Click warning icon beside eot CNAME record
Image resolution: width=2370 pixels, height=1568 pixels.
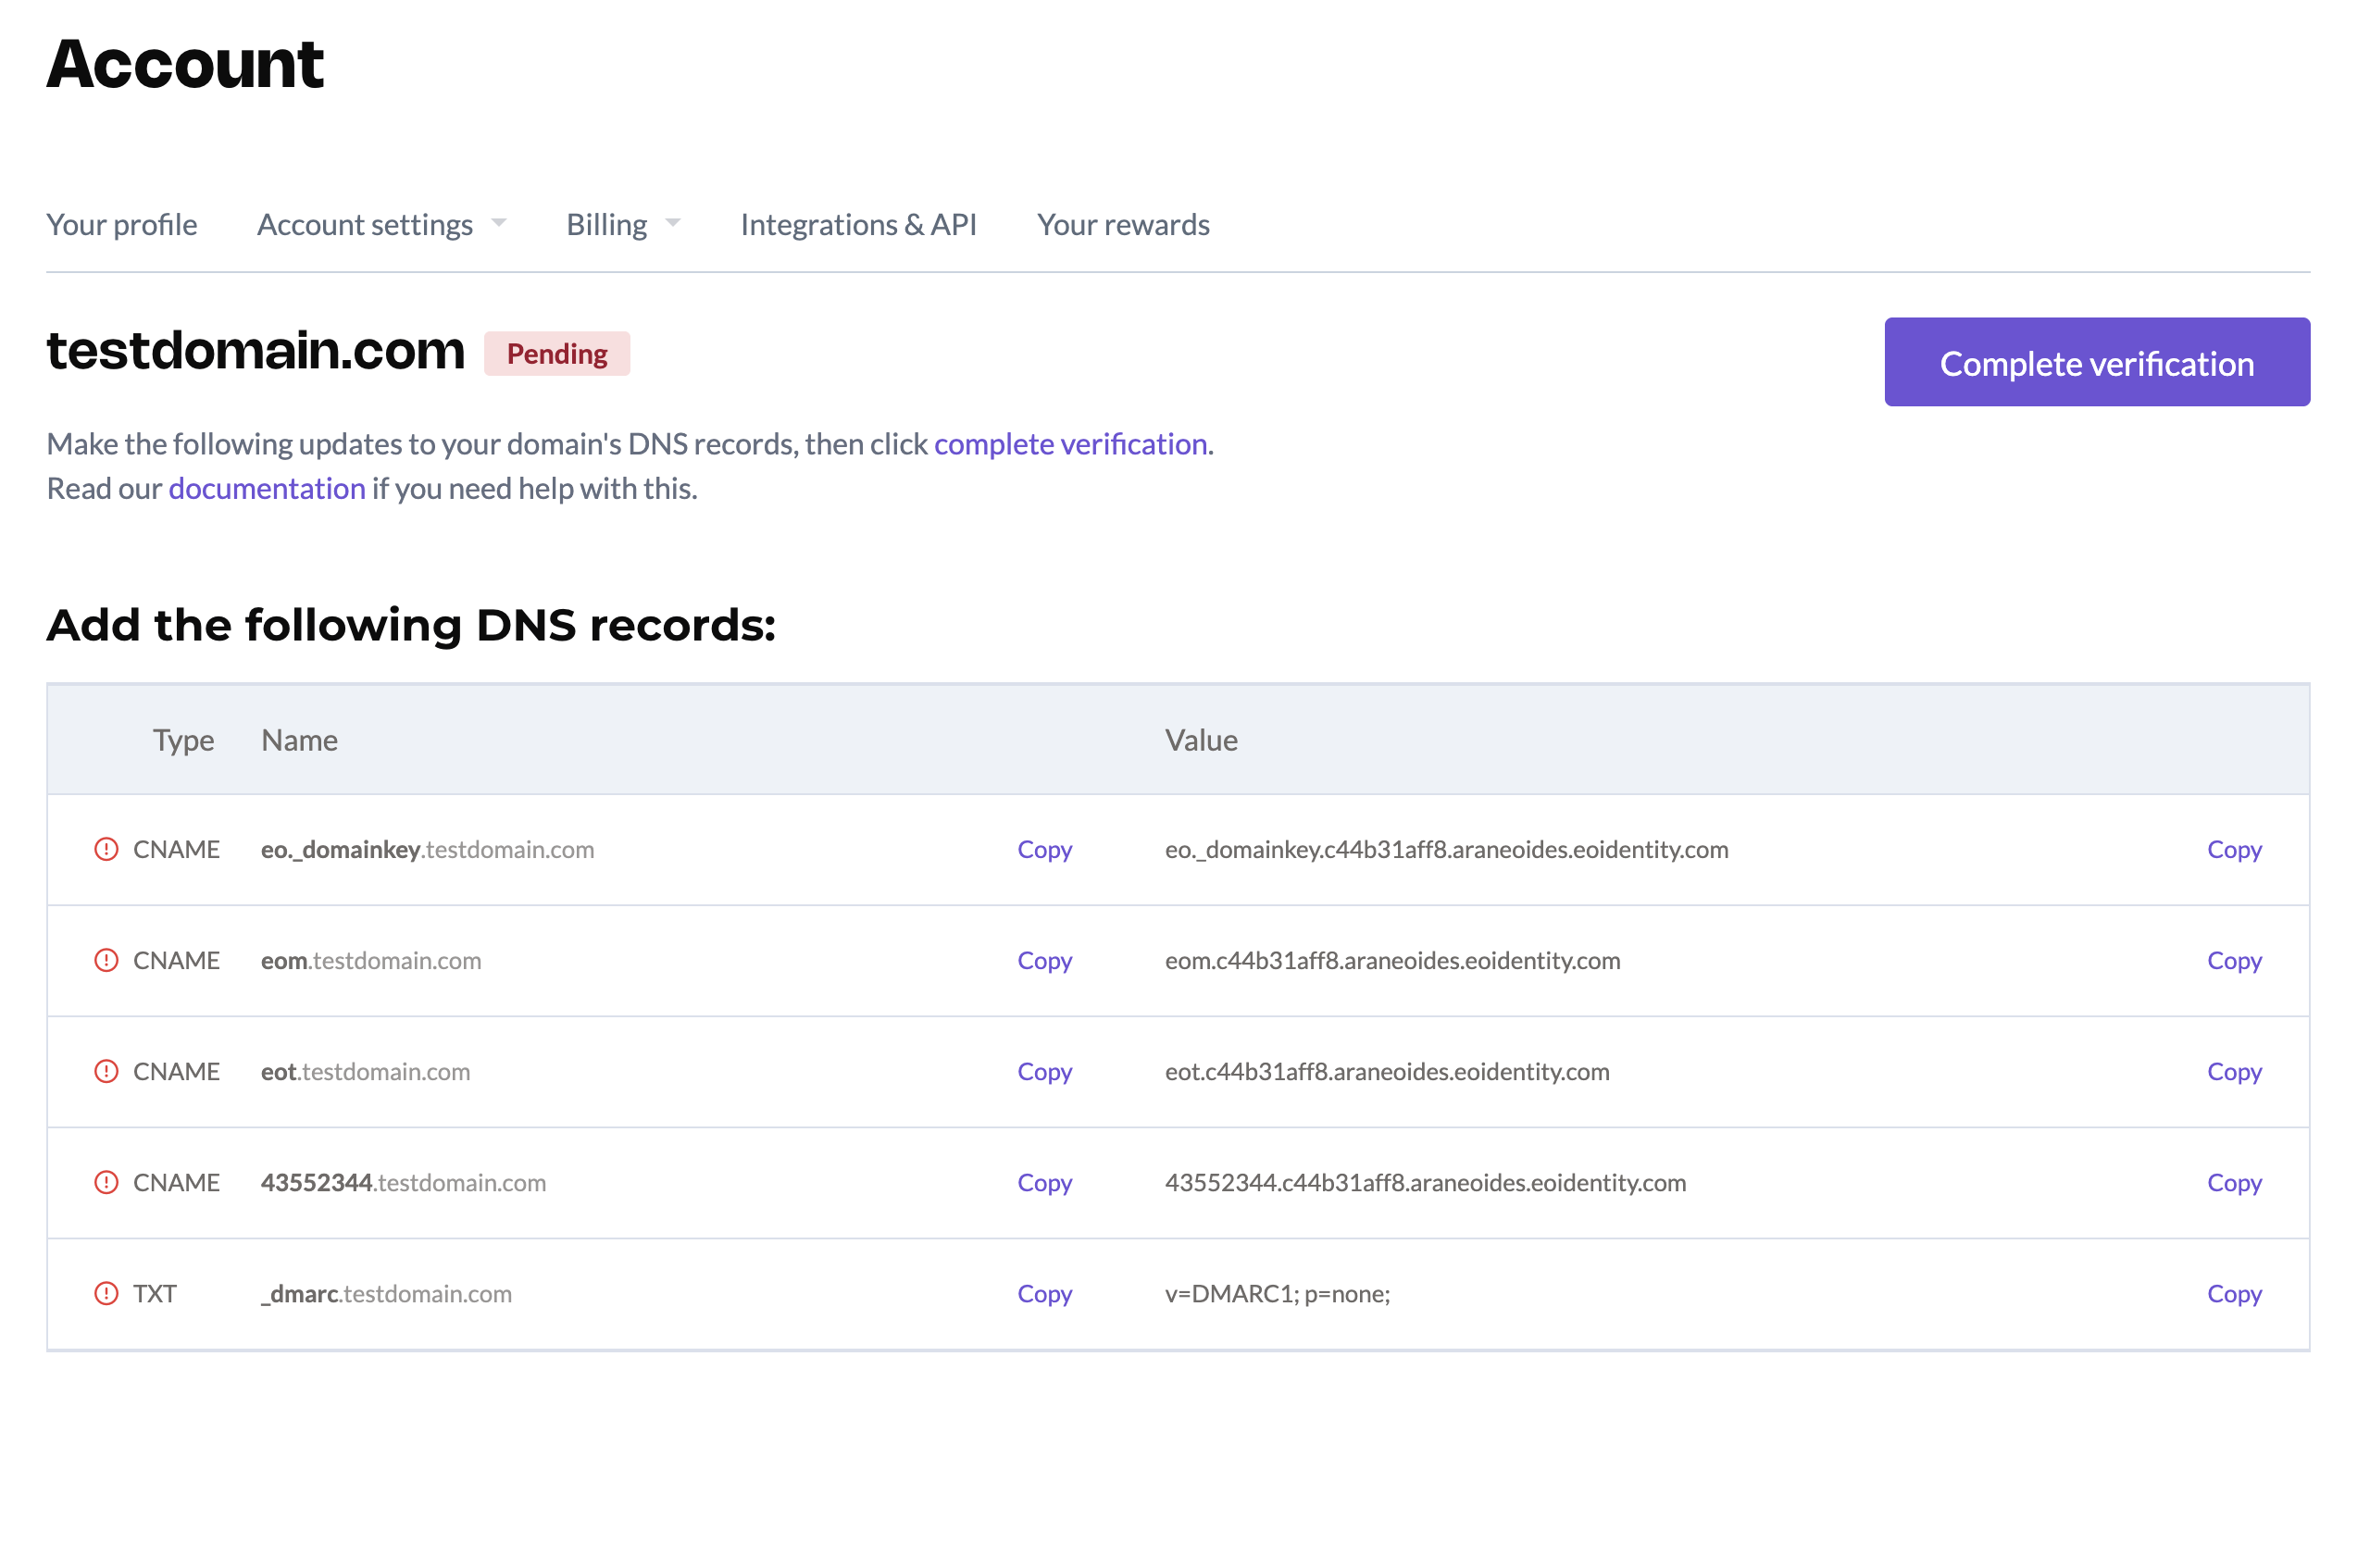tap(106, 1071)
